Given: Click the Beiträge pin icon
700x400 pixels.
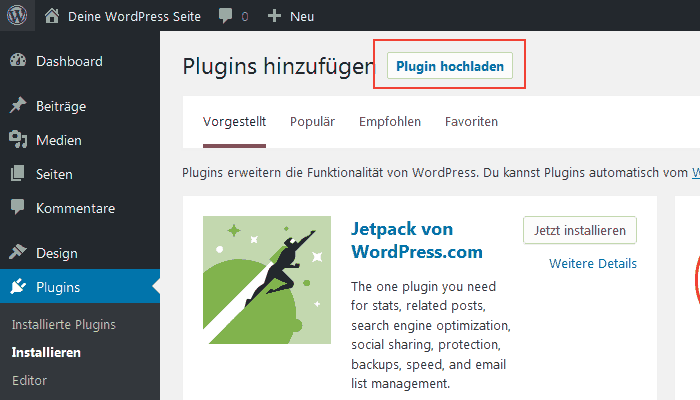Looking at the screenshot, I should pos(18,106).
